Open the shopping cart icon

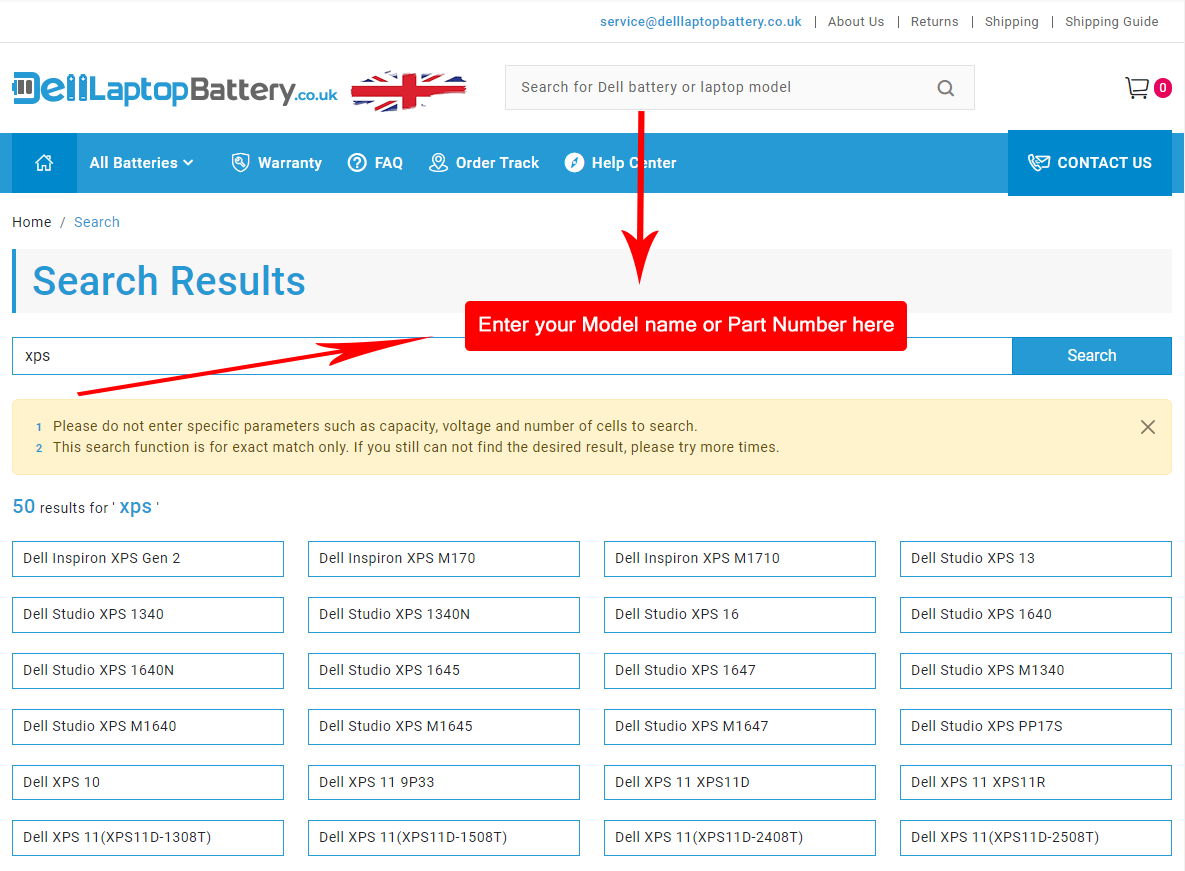1137,88
